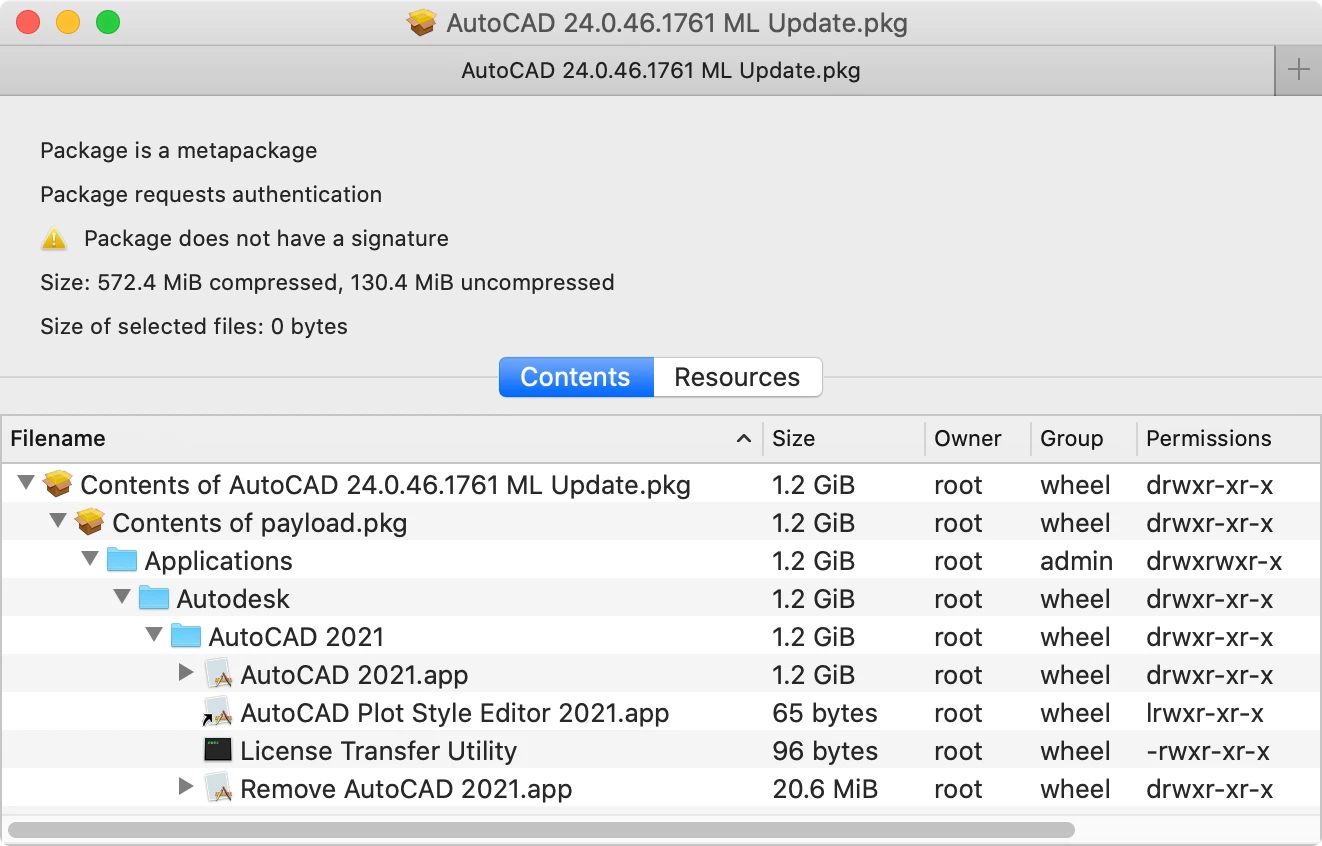Select the 'Autodesk' row name
The image size is (1322, 846).
233,598
